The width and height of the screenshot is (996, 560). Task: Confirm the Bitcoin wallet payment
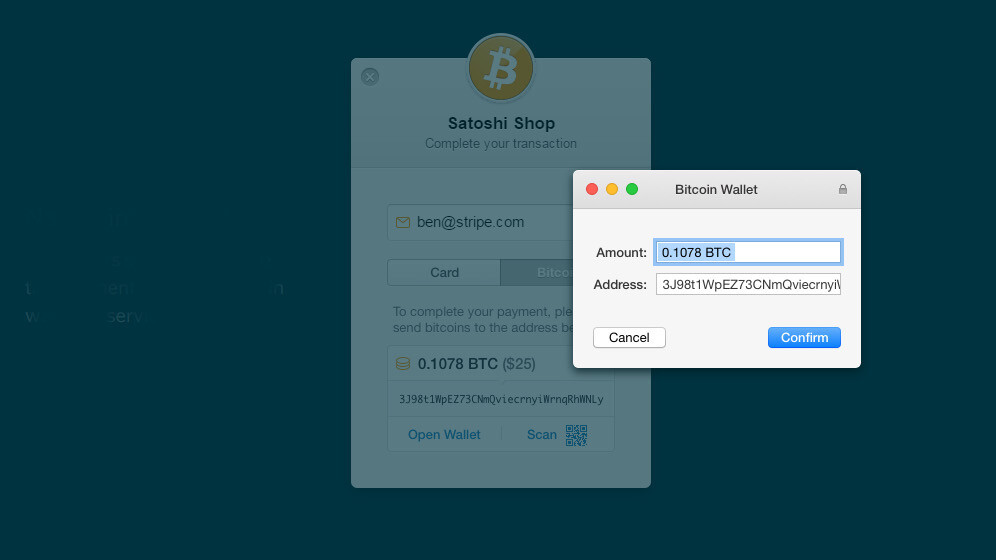(x=804, y=338)
